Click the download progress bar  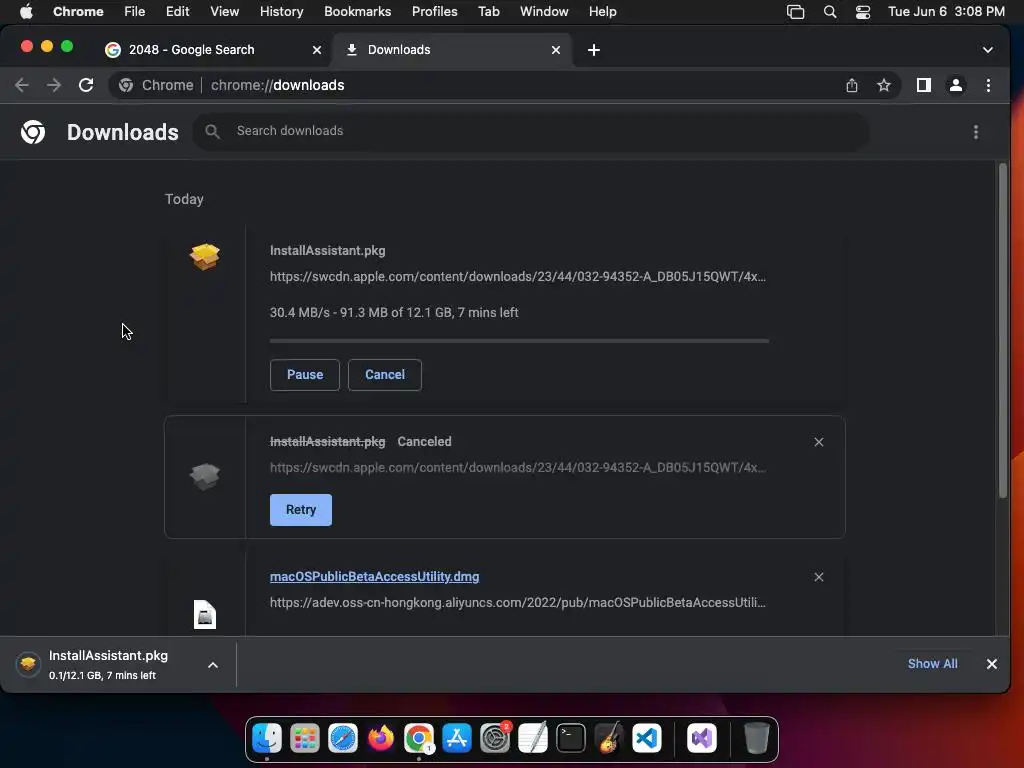(x=519, y=341)
